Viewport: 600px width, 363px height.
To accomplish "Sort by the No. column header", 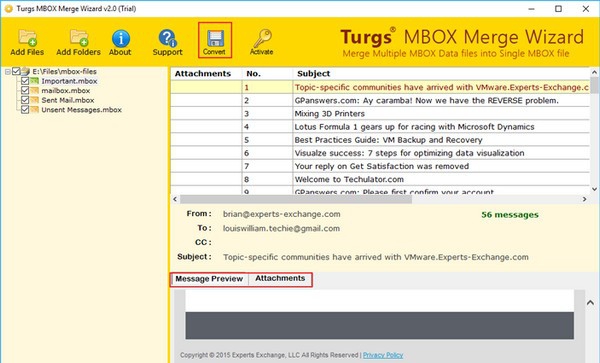I will click(x=267, y=73).
